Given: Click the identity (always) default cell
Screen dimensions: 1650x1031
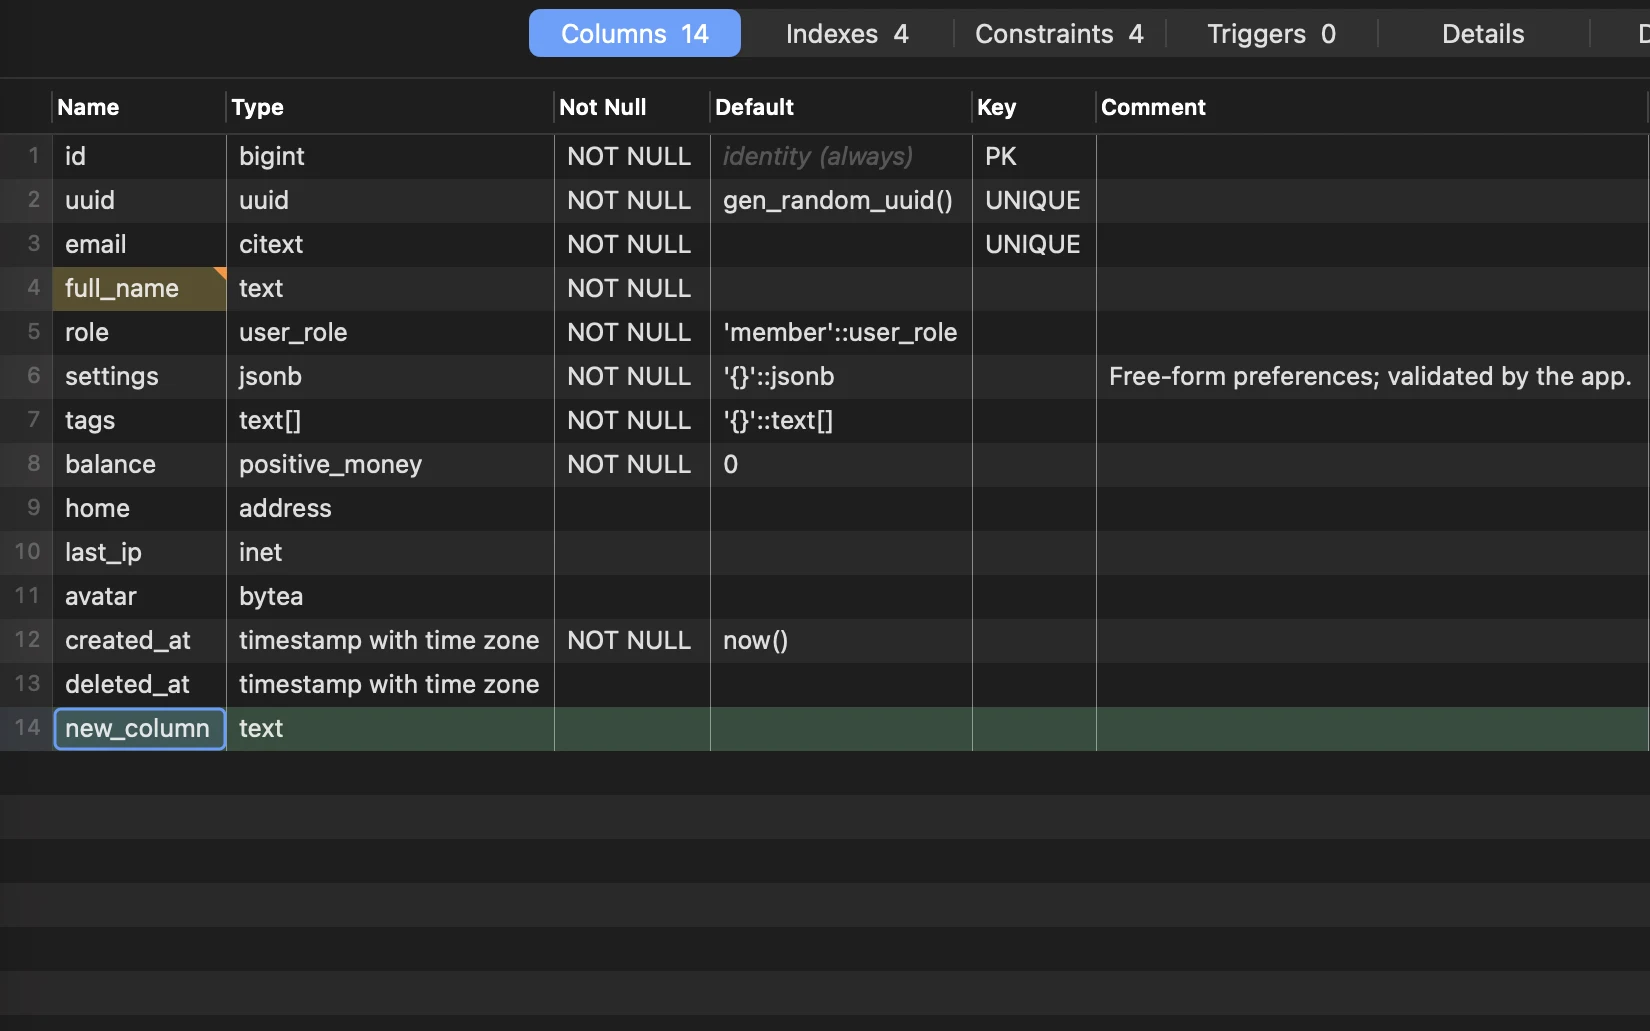Looking at the screenshot, I should point(841,156).
